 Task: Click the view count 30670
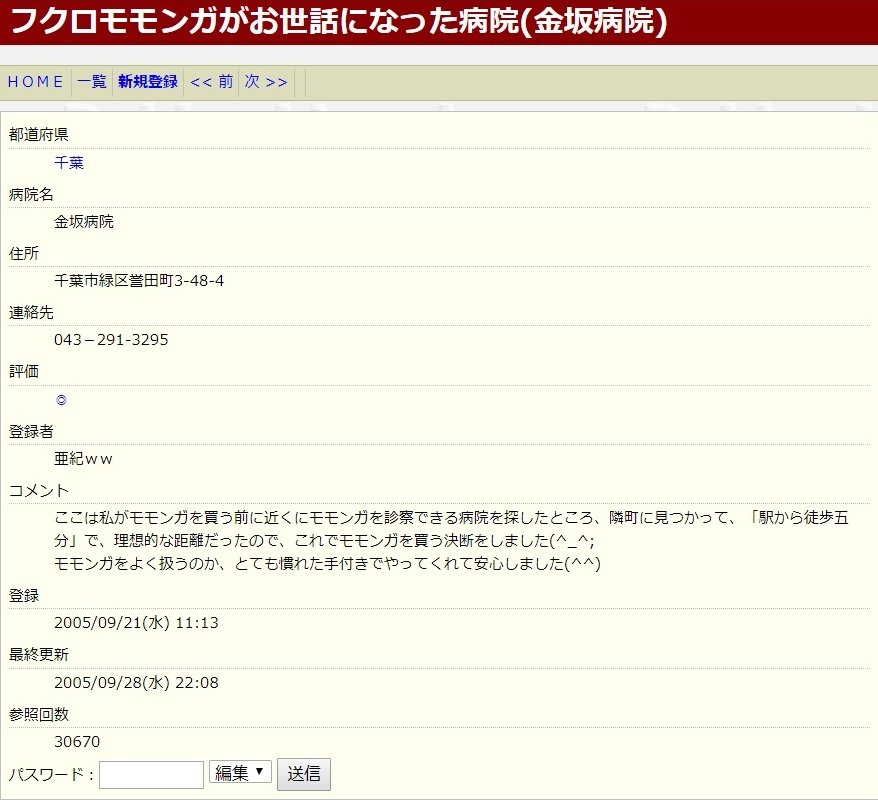point(77,742)
